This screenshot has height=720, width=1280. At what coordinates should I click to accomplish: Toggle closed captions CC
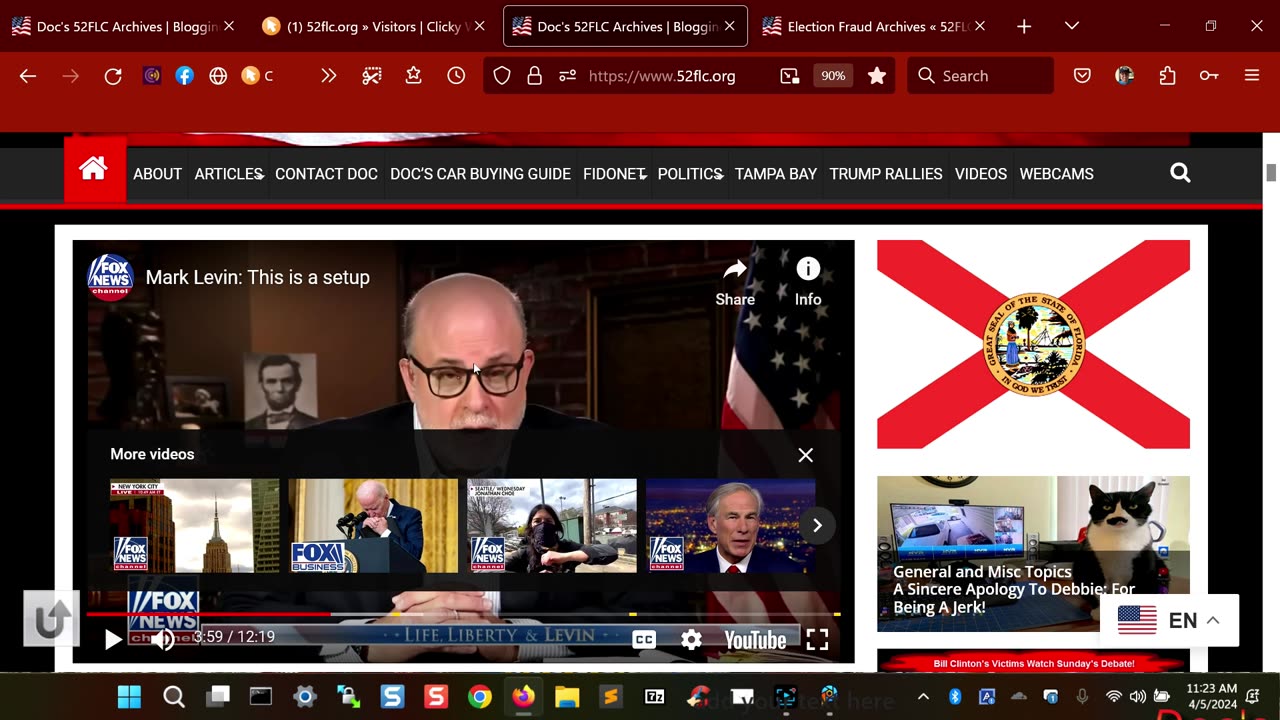click(x=644, y=640)
